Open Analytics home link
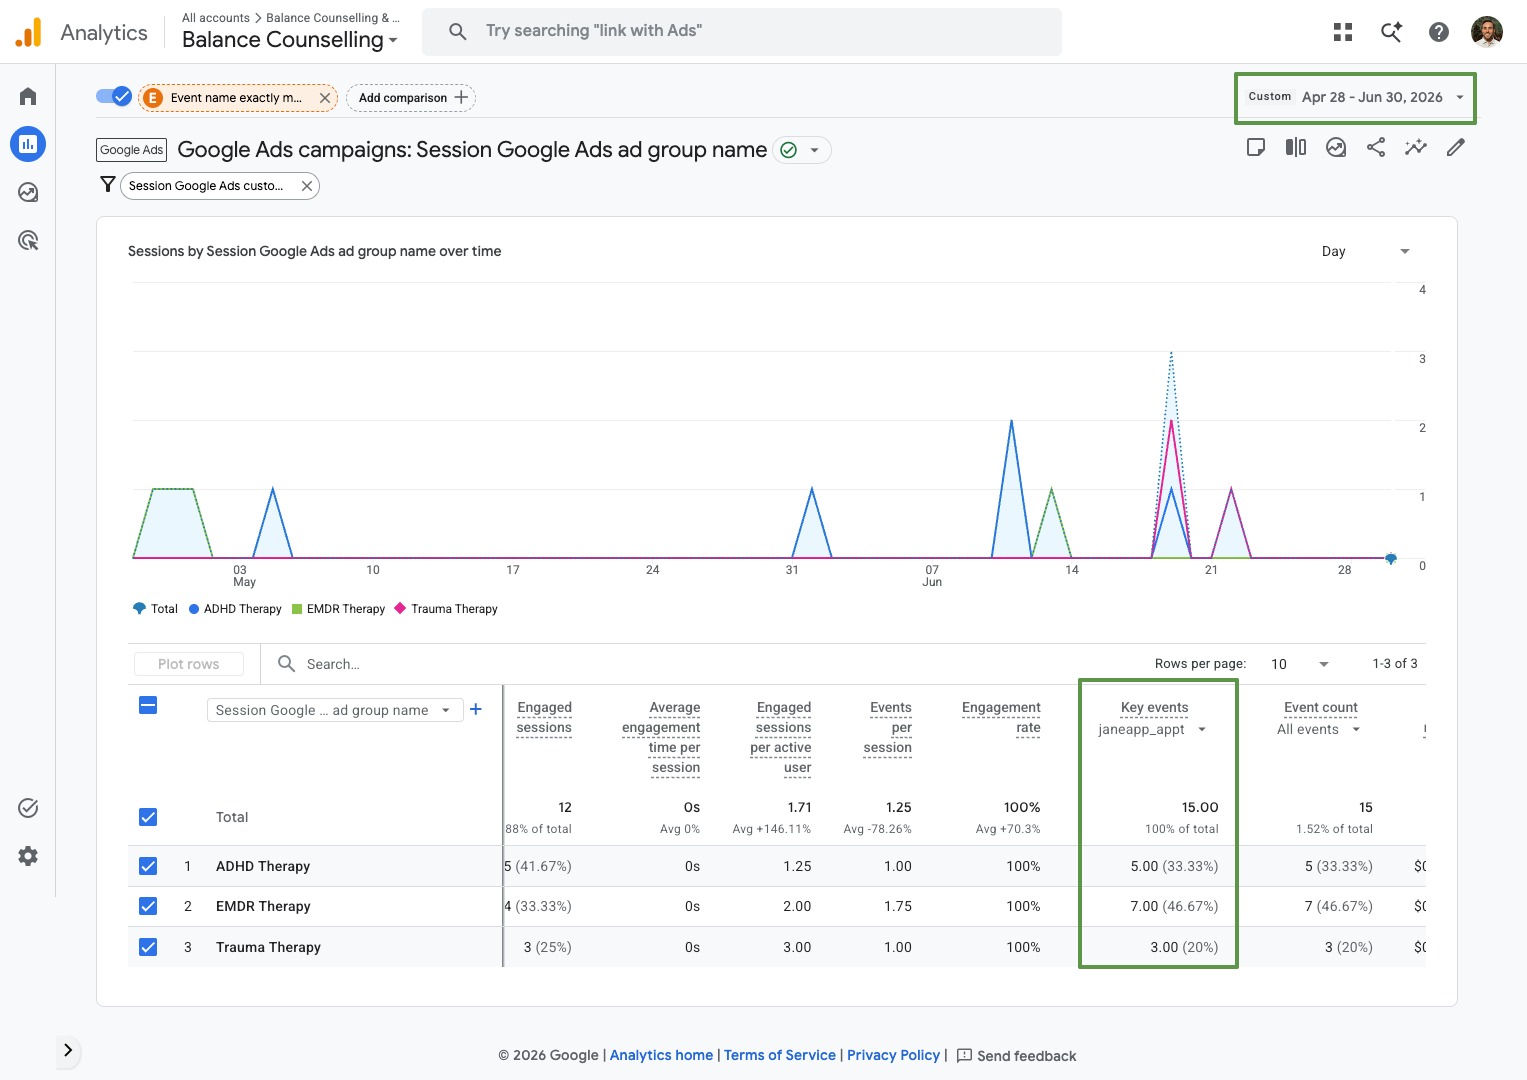The image size is (1527, 1080). click(661, 1055)
